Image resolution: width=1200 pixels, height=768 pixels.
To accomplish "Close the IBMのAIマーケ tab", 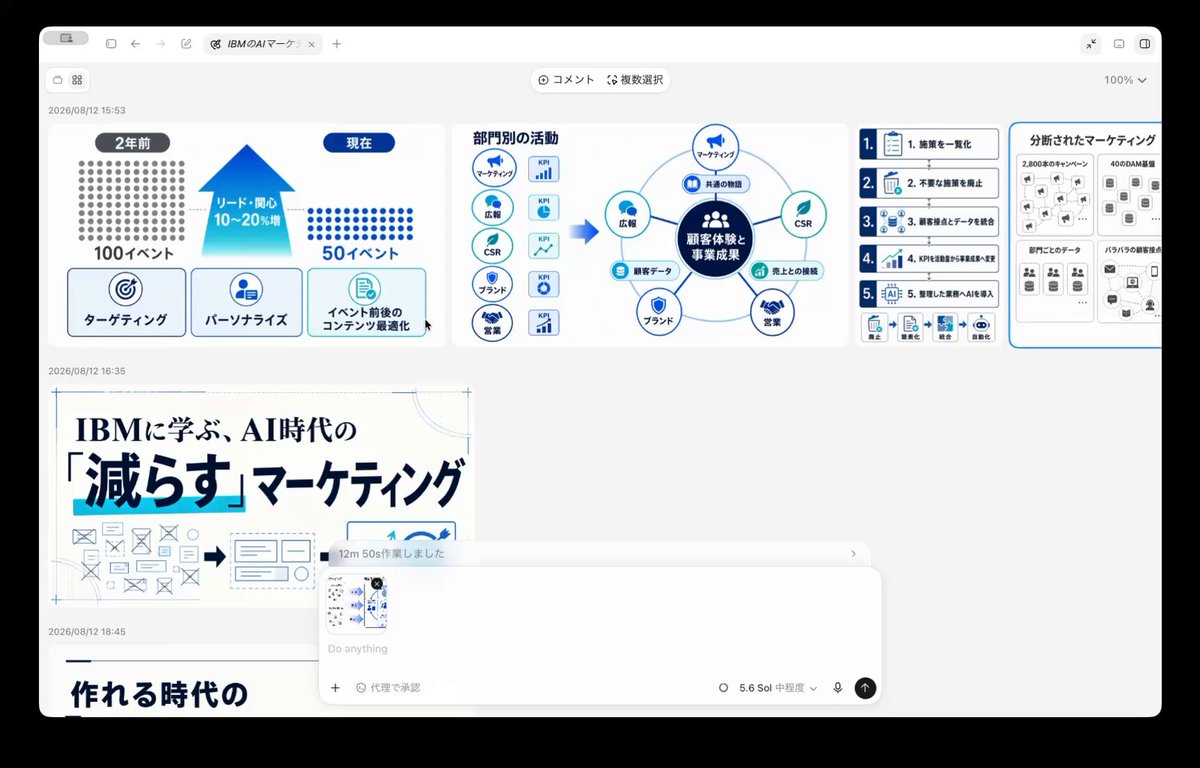I will coord(312,44).
